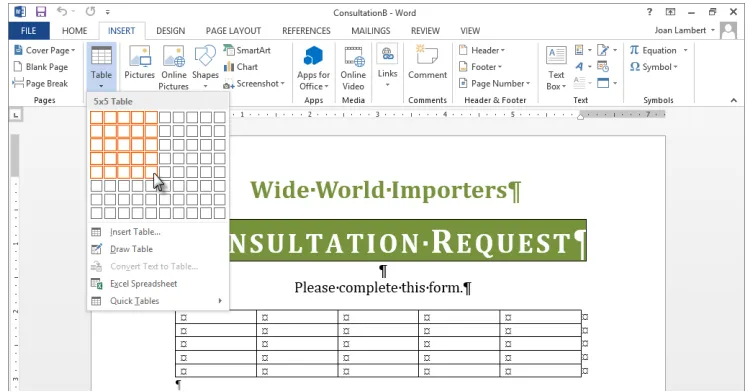Expand the Cover Page gallery
The width and height of the screenshot is (752, 392).
(x=45, y=50)
